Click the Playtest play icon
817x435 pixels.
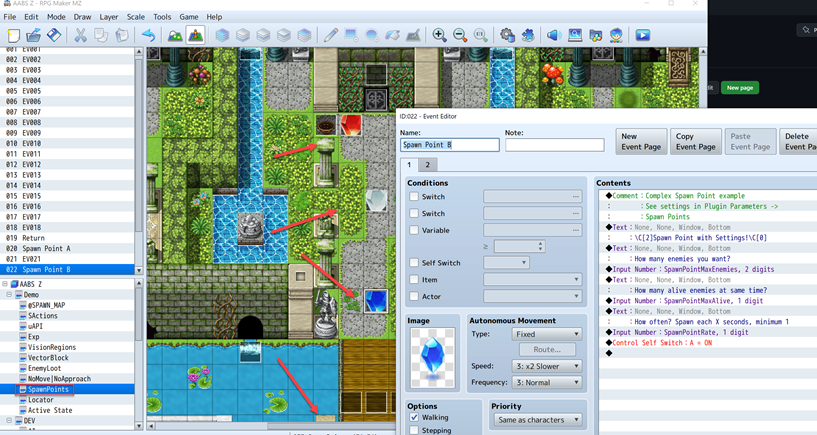(x=642, y=35)
